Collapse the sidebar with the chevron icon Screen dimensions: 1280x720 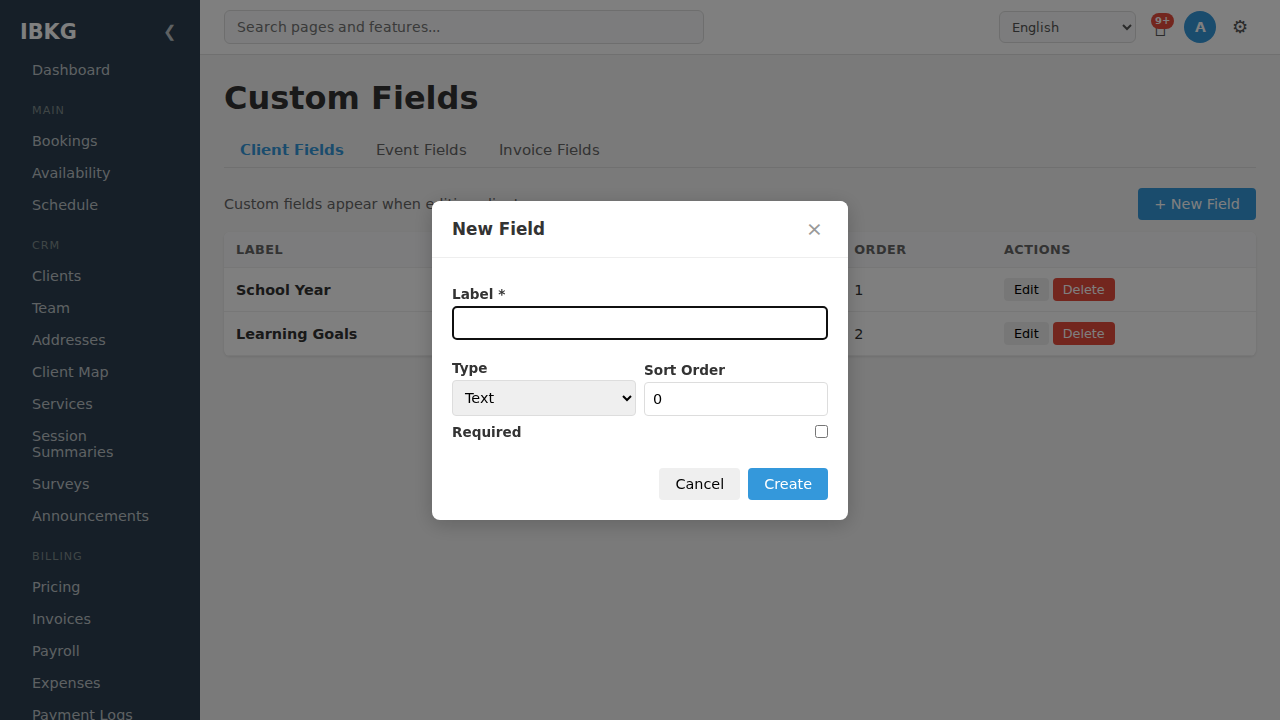[169, 32]
